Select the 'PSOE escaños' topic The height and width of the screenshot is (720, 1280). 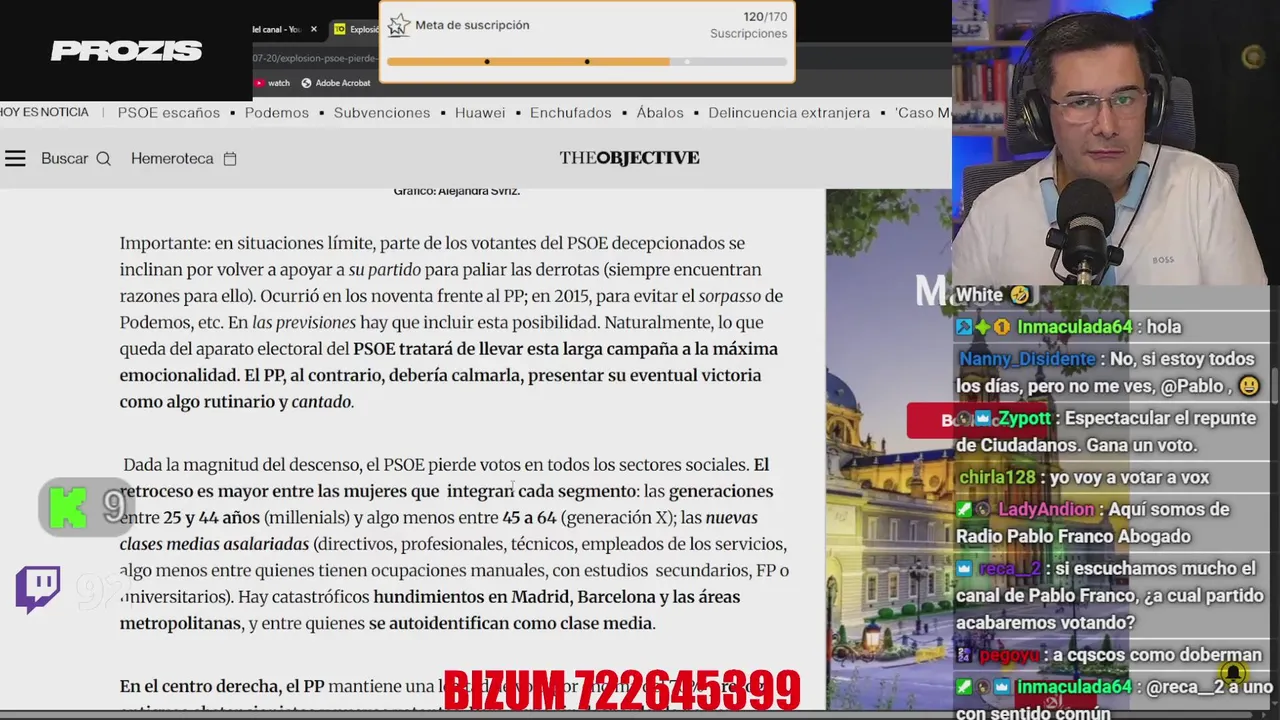click(x=169, y=113)
